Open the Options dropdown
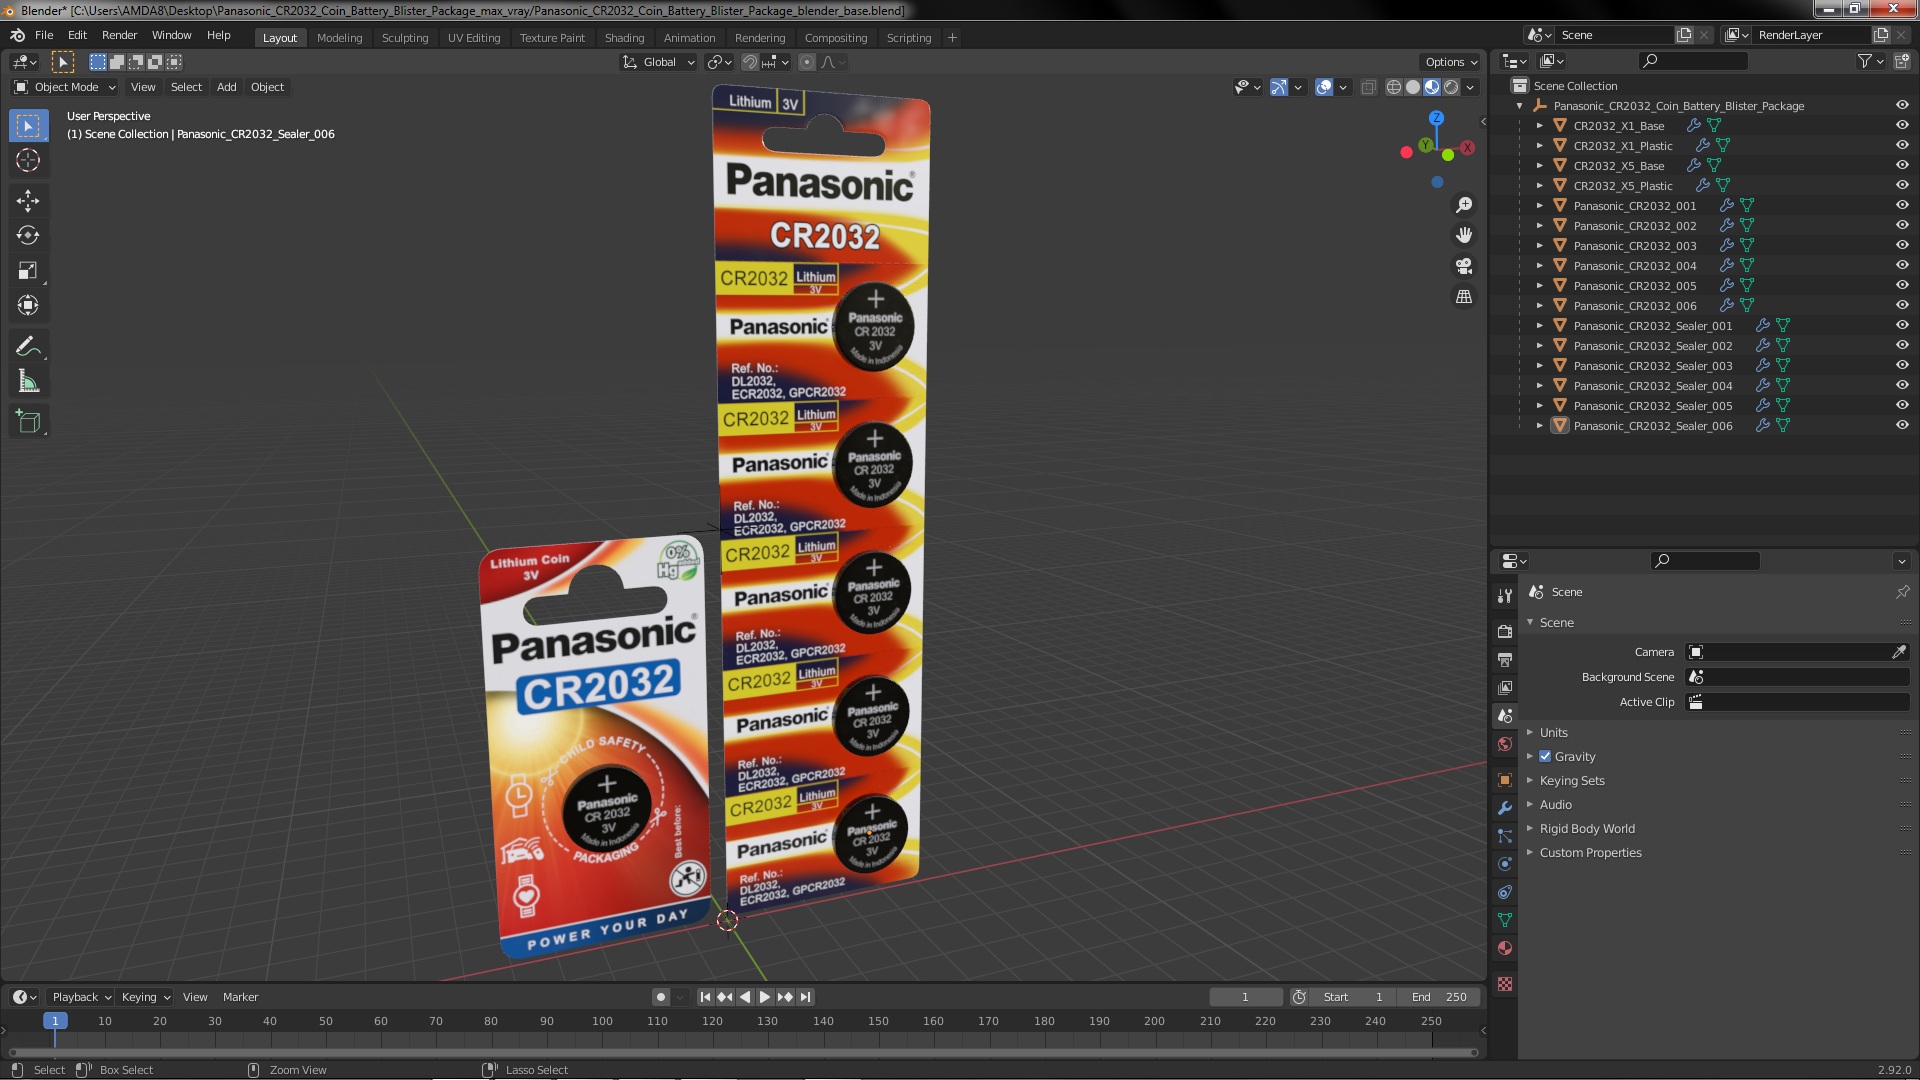 click(1451, 62)
